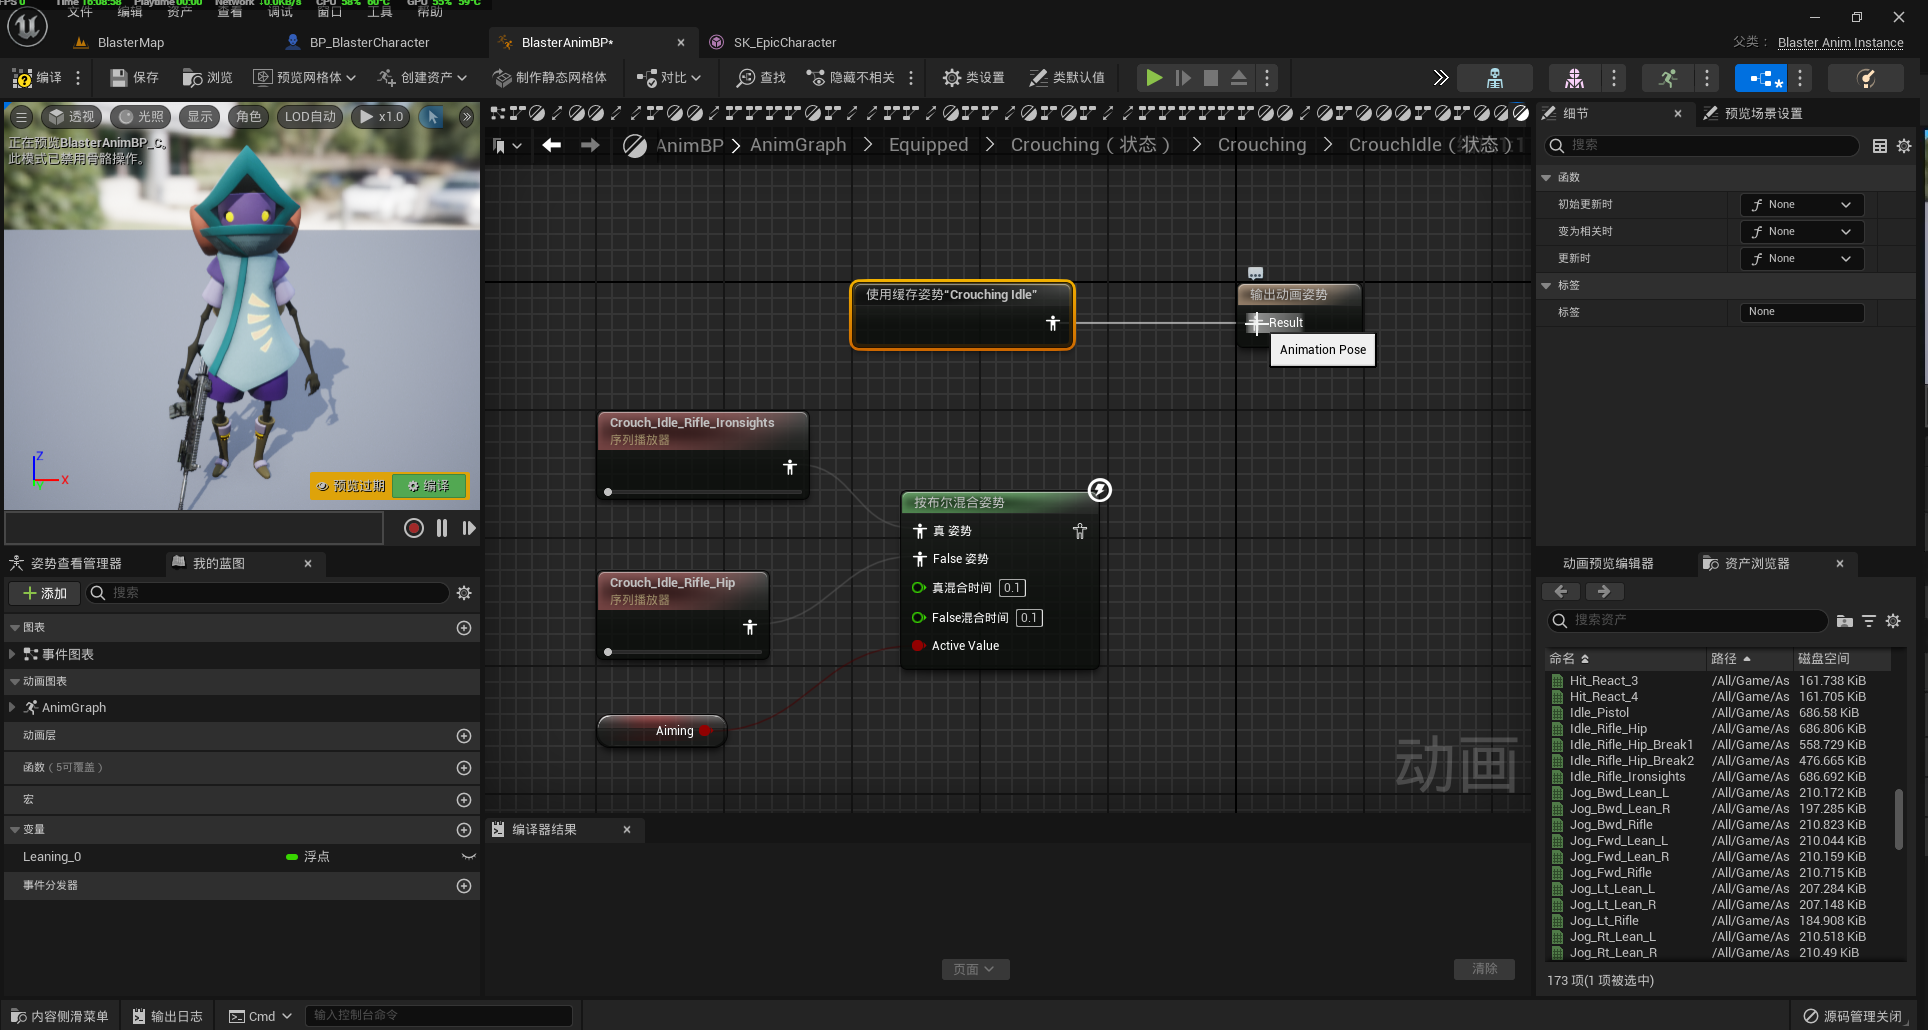Open the Update function None dropdown
1928x1030 pixels.
[x=1802, y=259]
